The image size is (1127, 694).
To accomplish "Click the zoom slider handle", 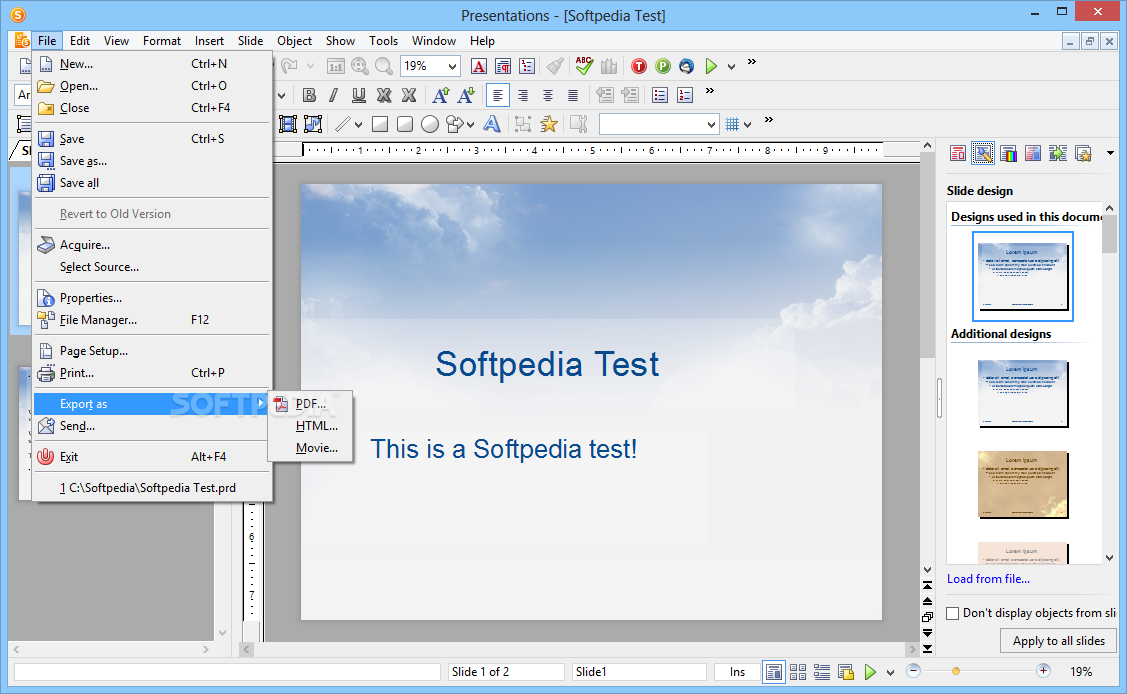I will click(x=955, y=672).
